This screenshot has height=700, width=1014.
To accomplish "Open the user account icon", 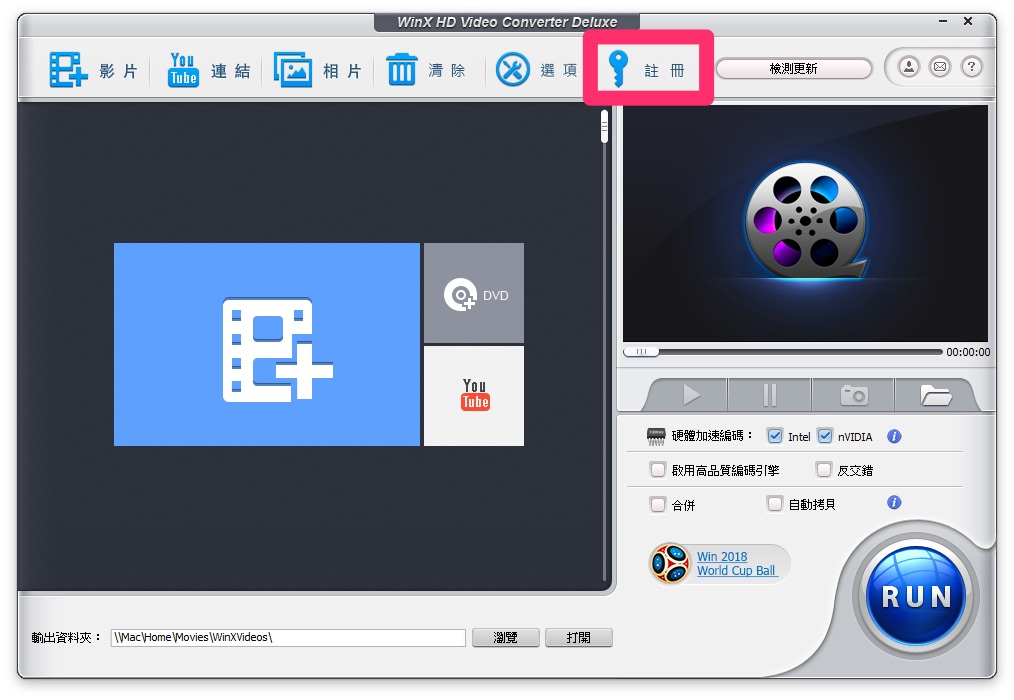I will coord(909,67).
